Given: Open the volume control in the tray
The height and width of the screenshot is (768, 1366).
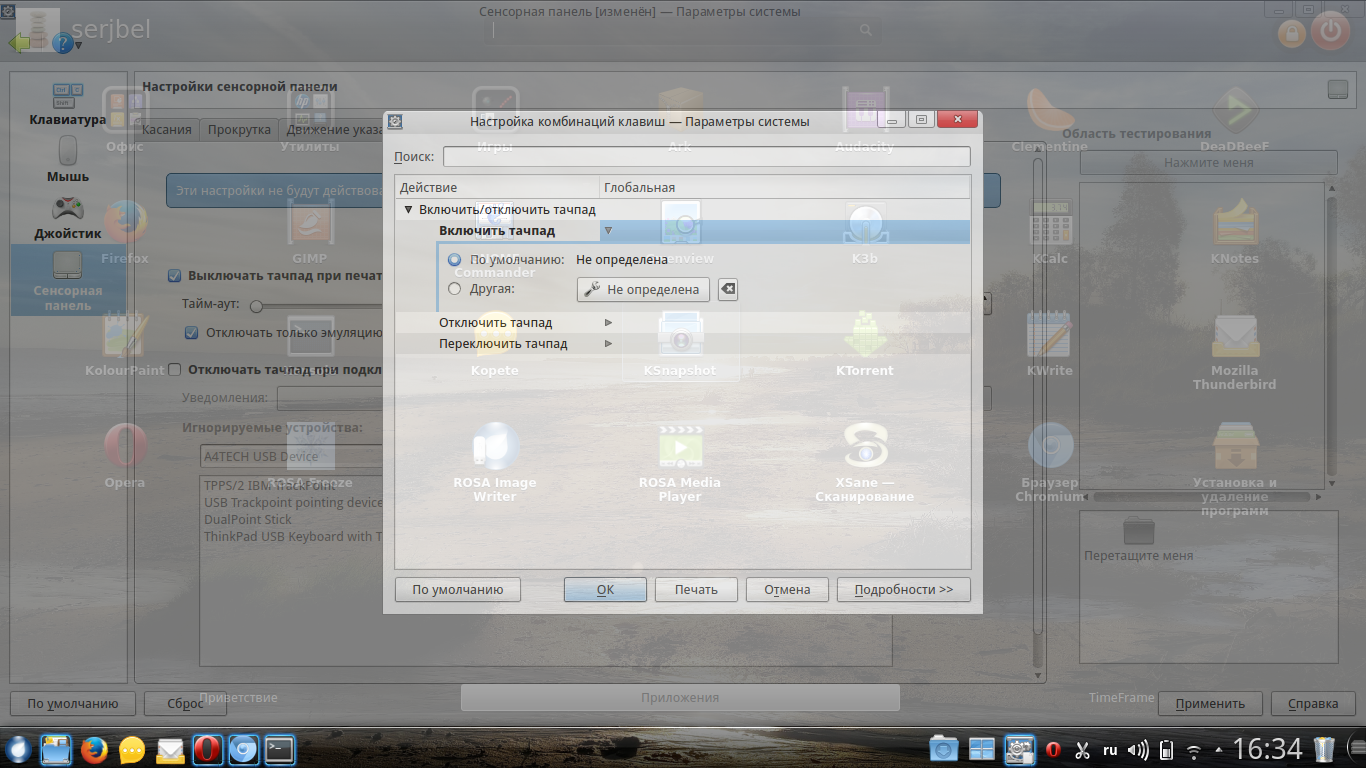Looking at the screenshot, I should (x=1137, y=749).
